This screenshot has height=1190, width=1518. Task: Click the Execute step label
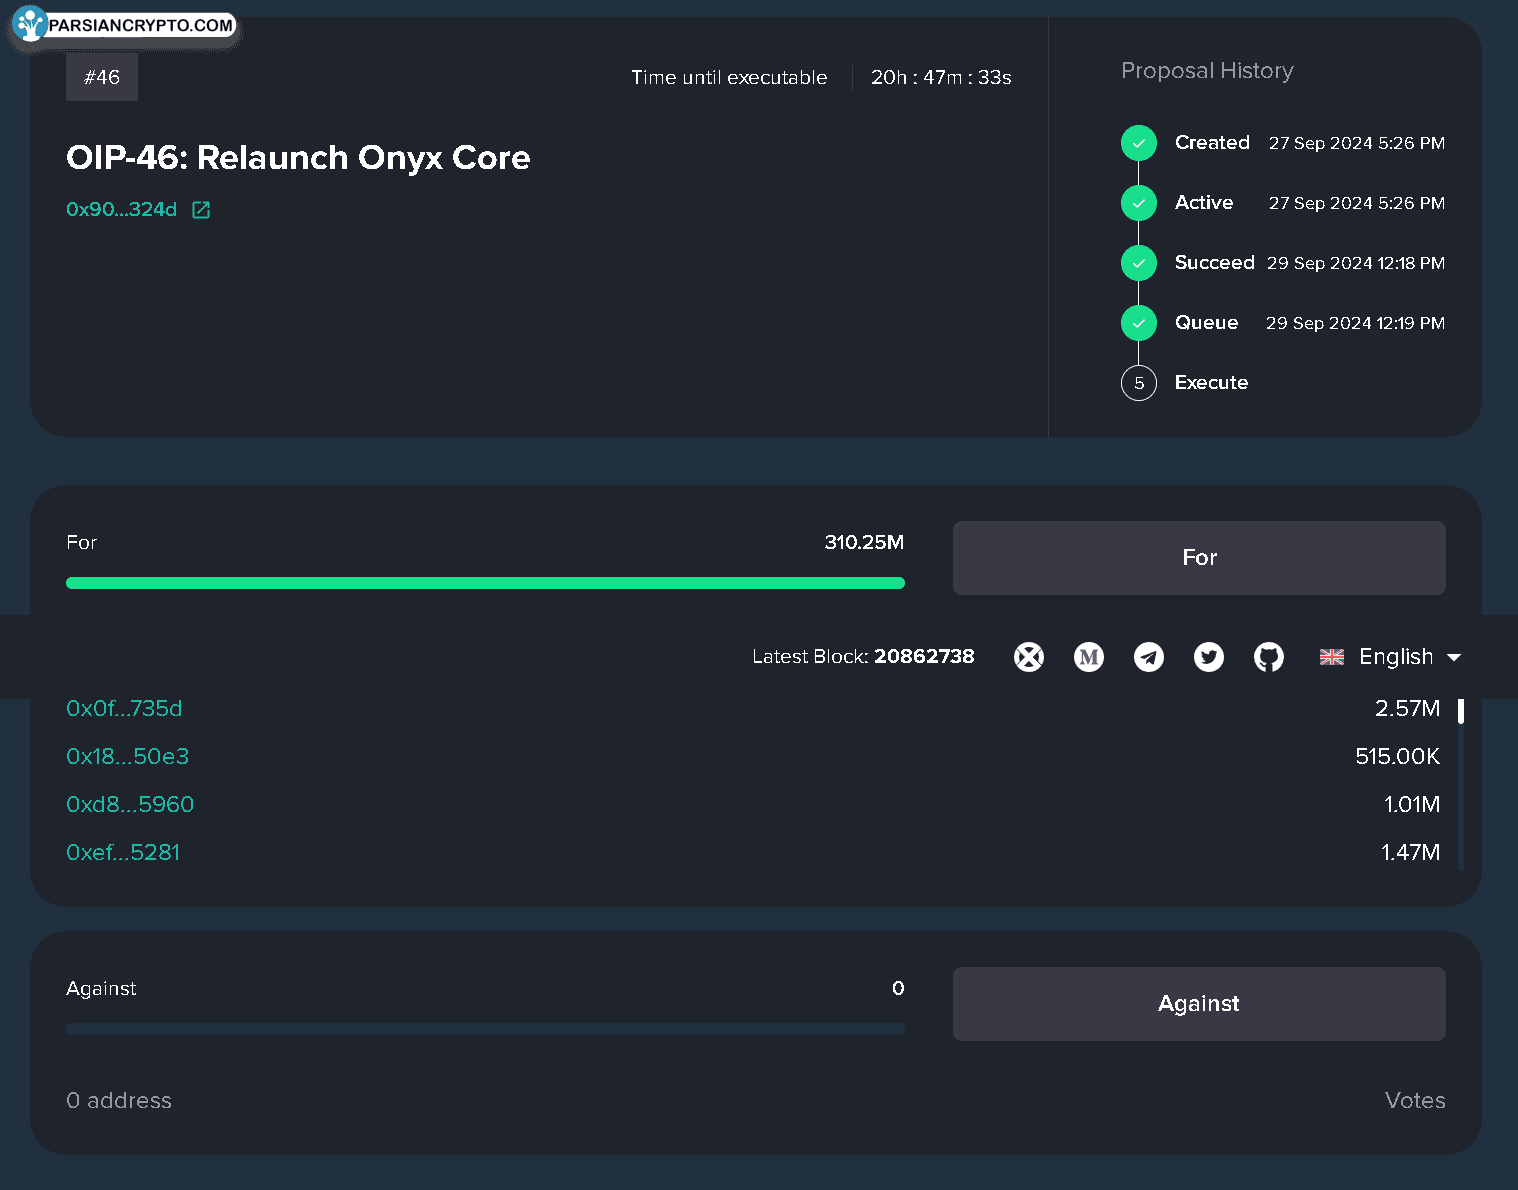coord(1211,383)
